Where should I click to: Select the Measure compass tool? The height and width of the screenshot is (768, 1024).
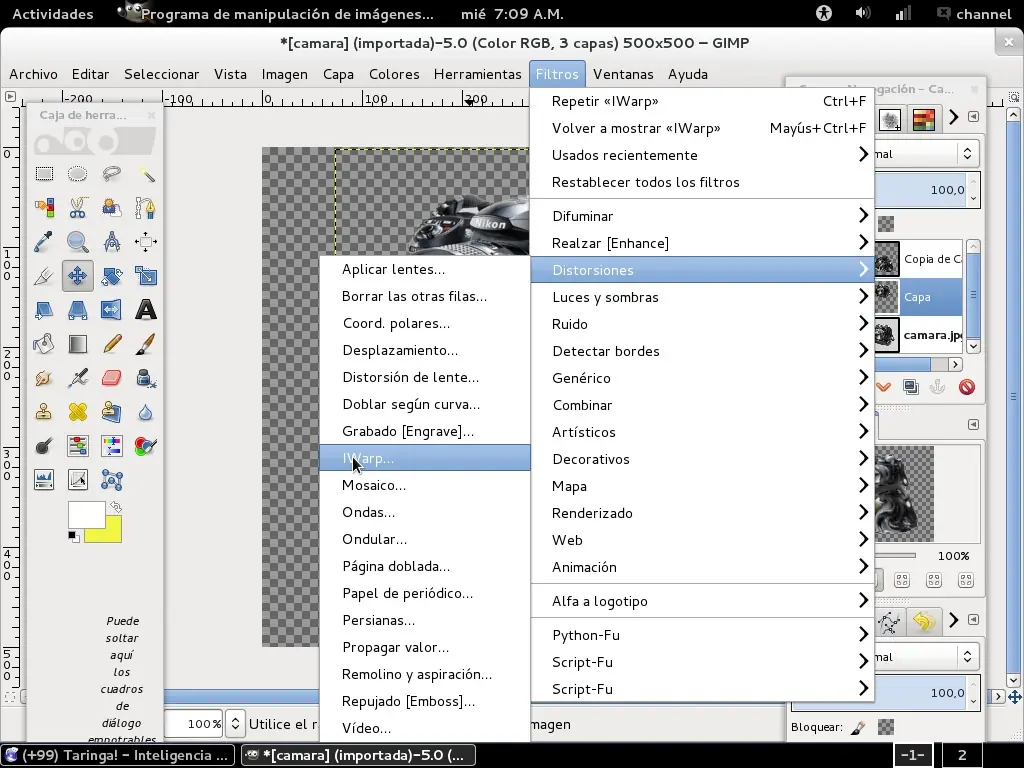click(x=112, y=242)
